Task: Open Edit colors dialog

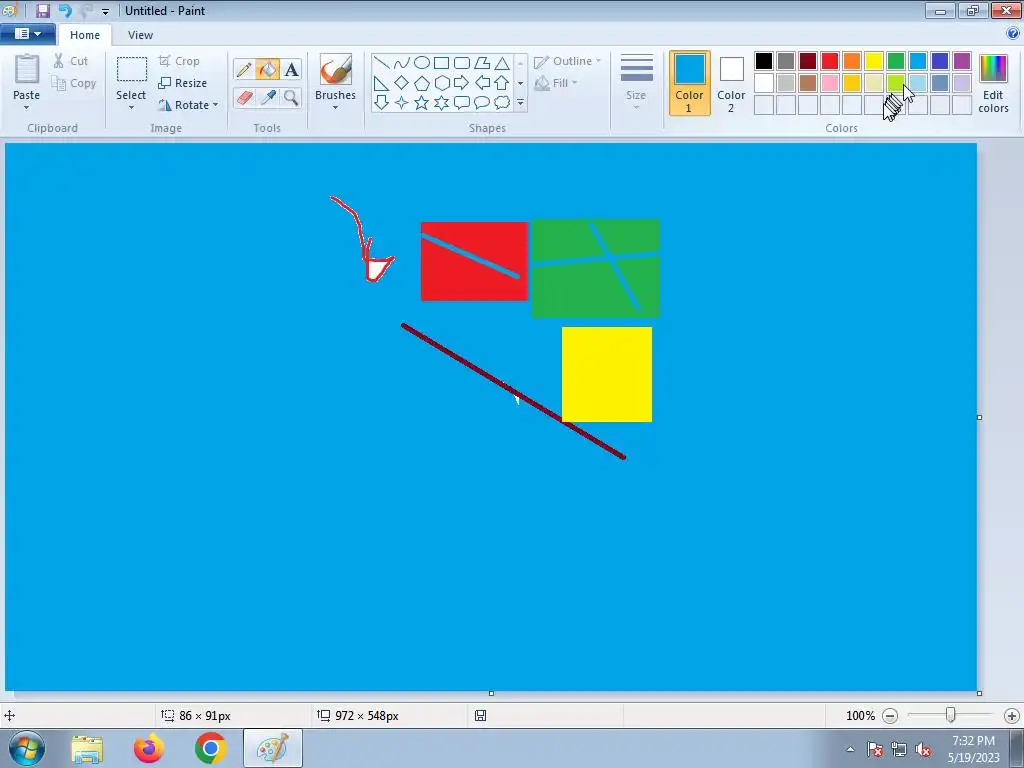Action: tap(993, 83)
